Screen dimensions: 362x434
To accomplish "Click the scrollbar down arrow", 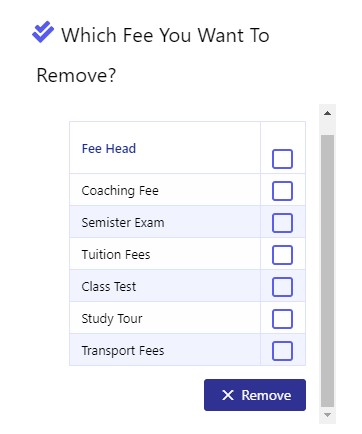I will 327,415.
